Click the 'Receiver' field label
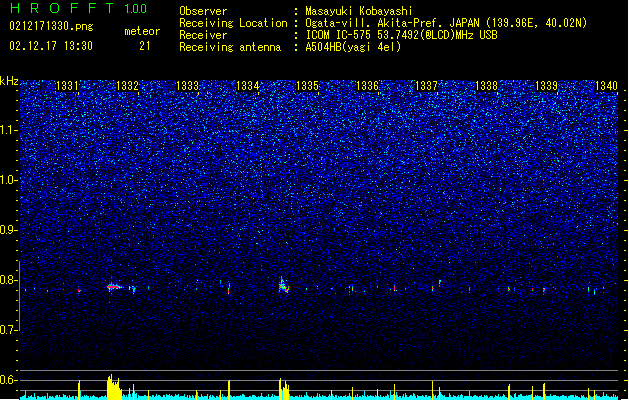Viewport: 629px width, 400px height. tap(203, 35)
